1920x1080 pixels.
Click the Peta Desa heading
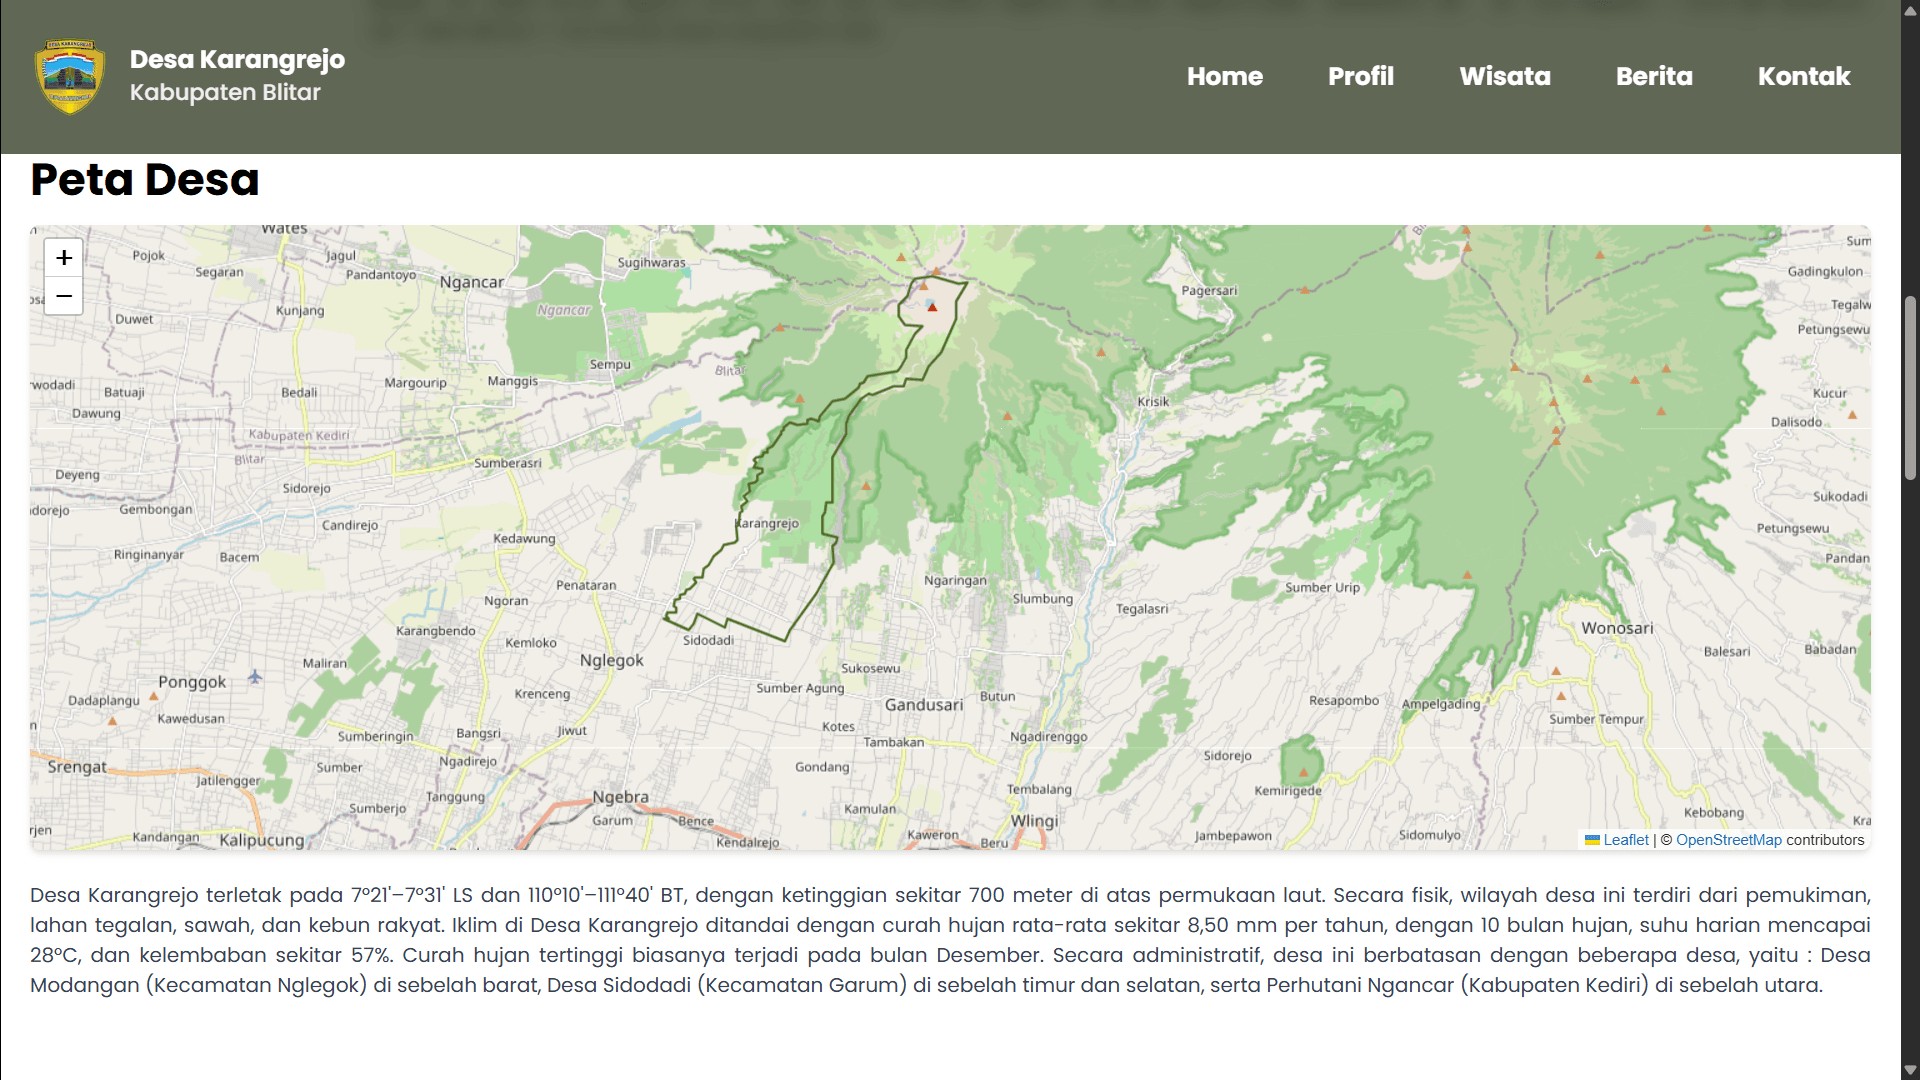(145, 180)
